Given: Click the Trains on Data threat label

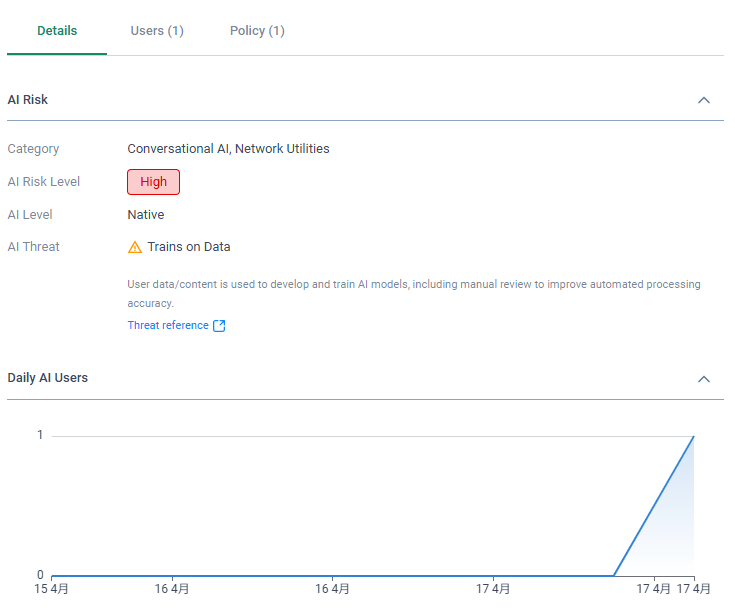Looking at the screenshot, I should [189, 247].
